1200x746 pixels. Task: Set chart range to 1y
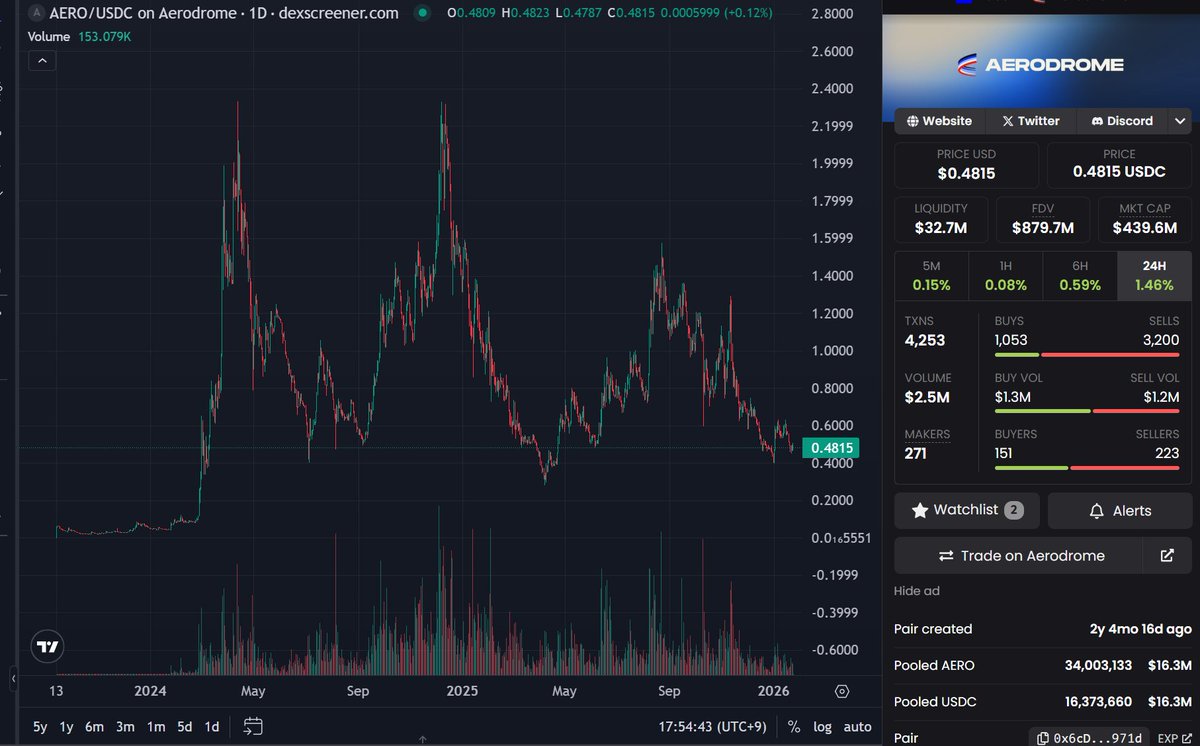tap(67, 727)
